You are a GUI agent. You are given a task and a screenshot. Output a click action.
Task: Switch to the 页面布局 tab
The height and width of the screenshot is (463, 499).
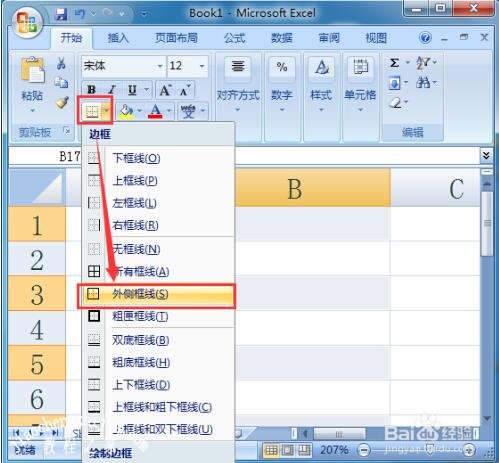pyautogui.click(x=176, y=38)
